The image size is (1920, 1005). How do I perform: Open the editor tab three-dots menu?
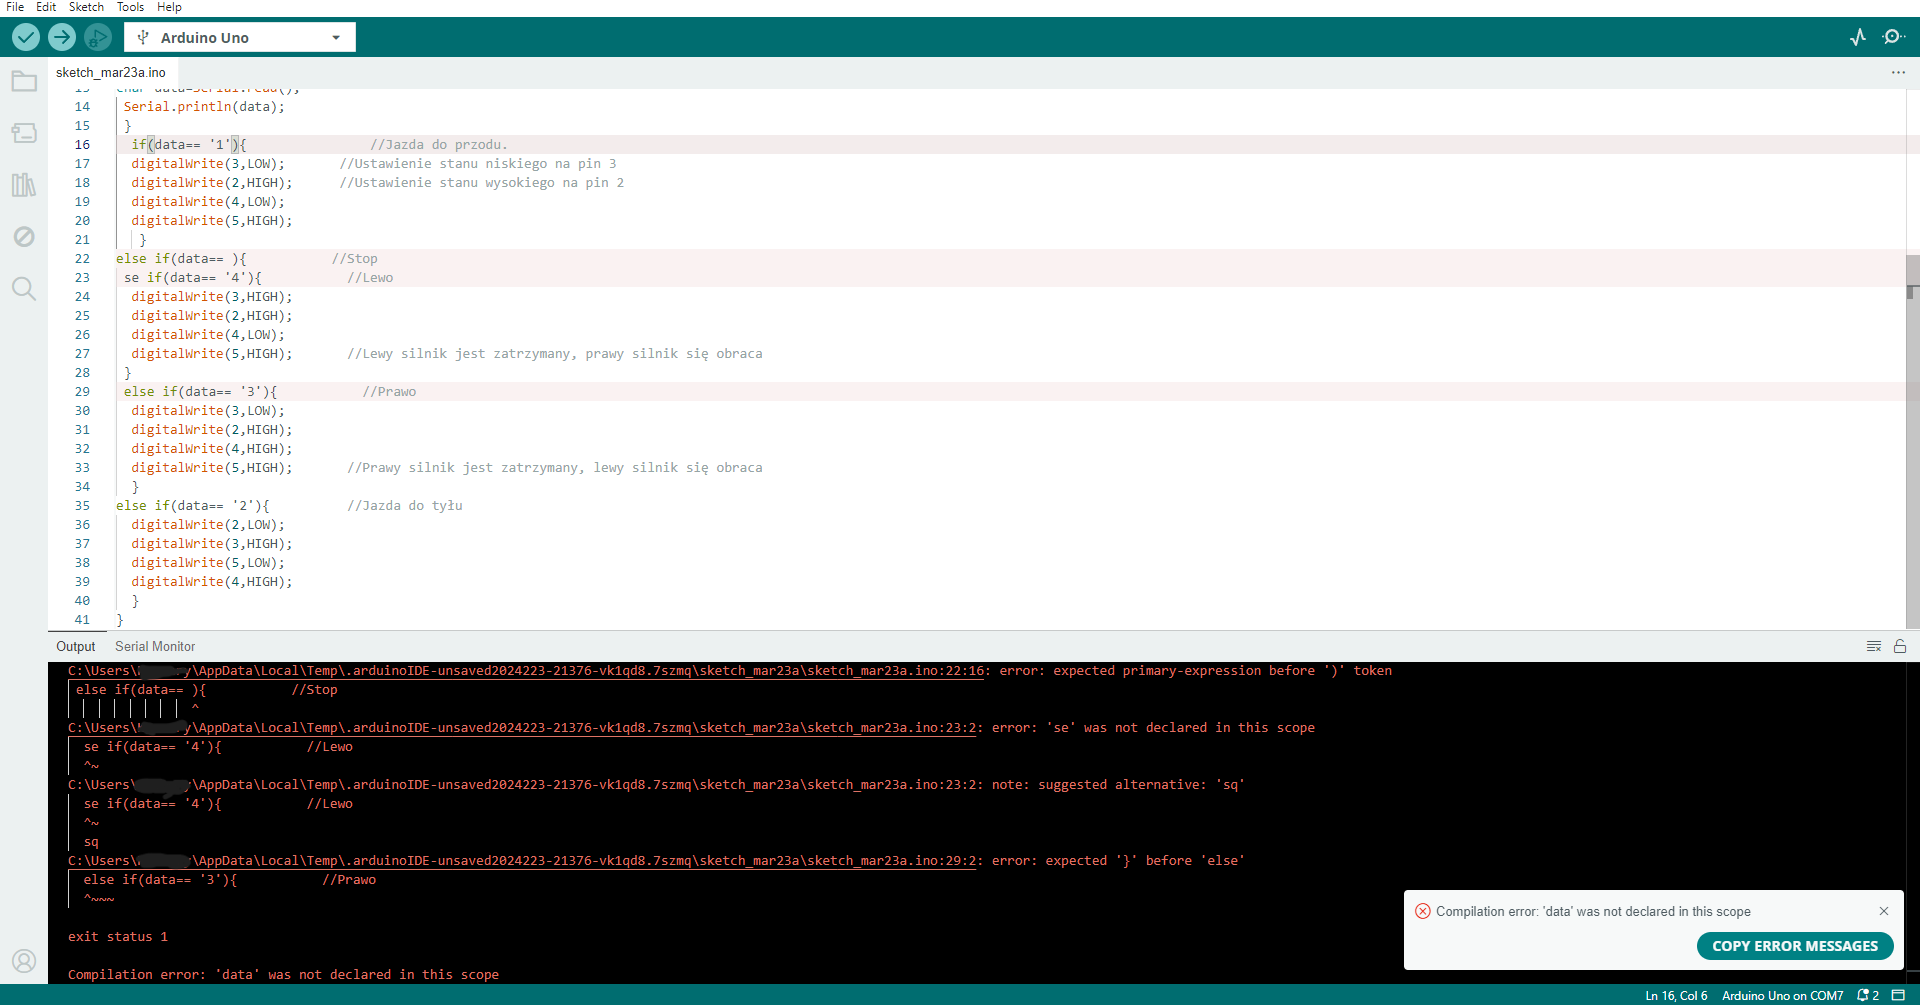pyautogui.click(x=1898, y=72)
